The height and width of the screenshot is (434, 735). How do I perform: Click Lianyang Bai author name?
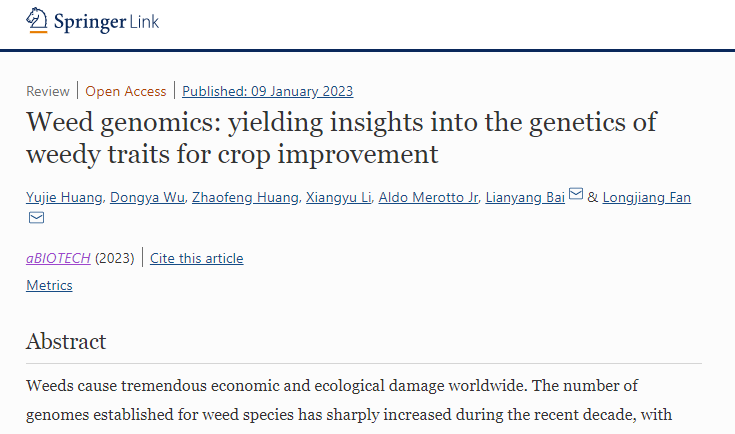(525, 198)
